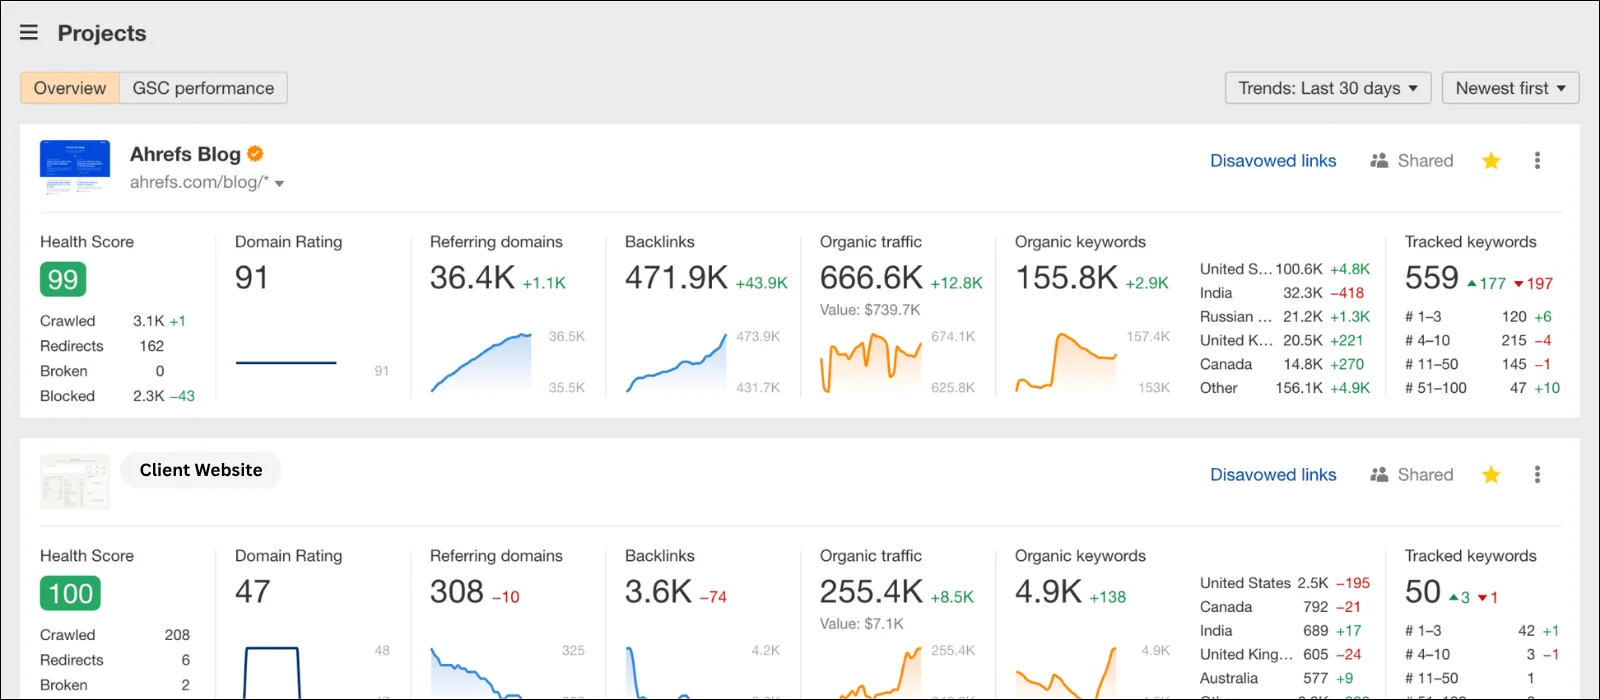This screenshot has height=700, width=1600.
Task: Expand the ahrefs.com/blog/* scope dropdown
Action: pos(280,184)
